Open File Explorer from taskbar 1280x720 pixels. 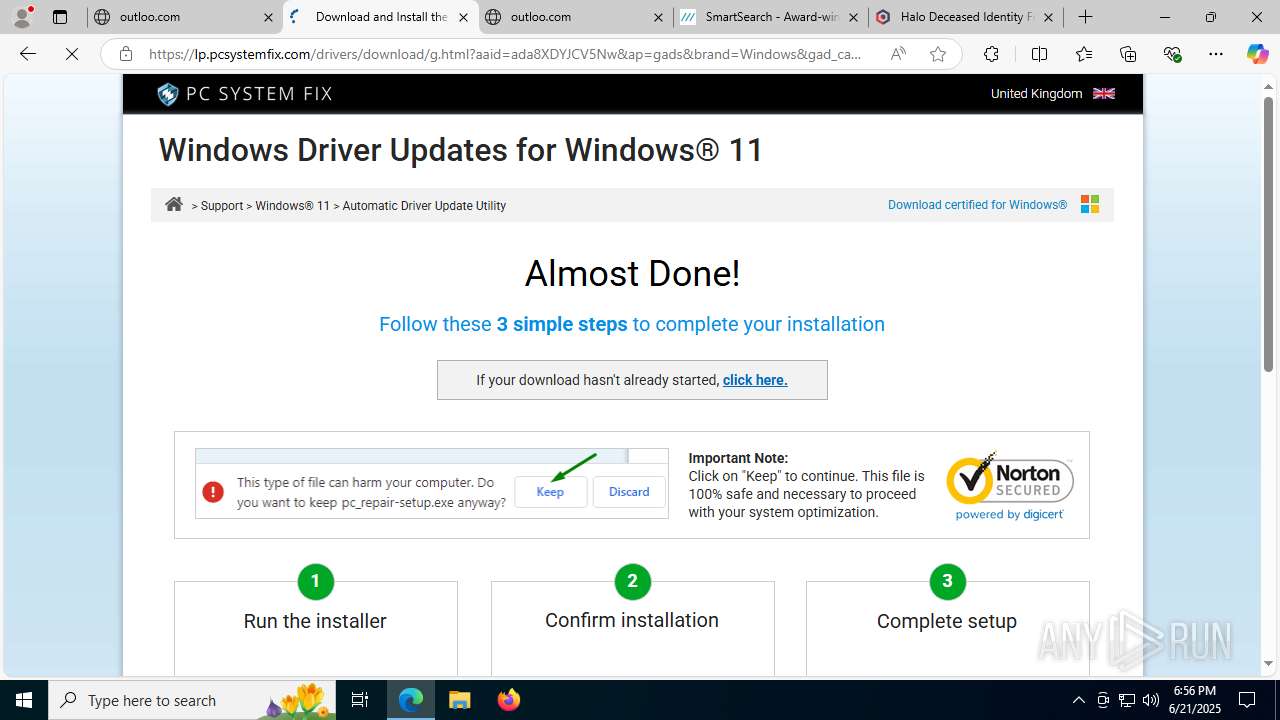459,700
